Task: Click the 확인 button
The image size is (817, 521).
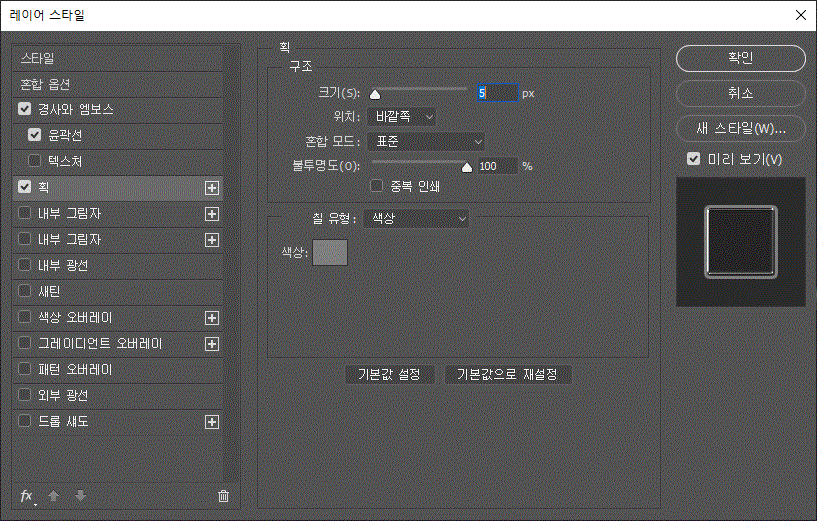Action: (740, 58)
